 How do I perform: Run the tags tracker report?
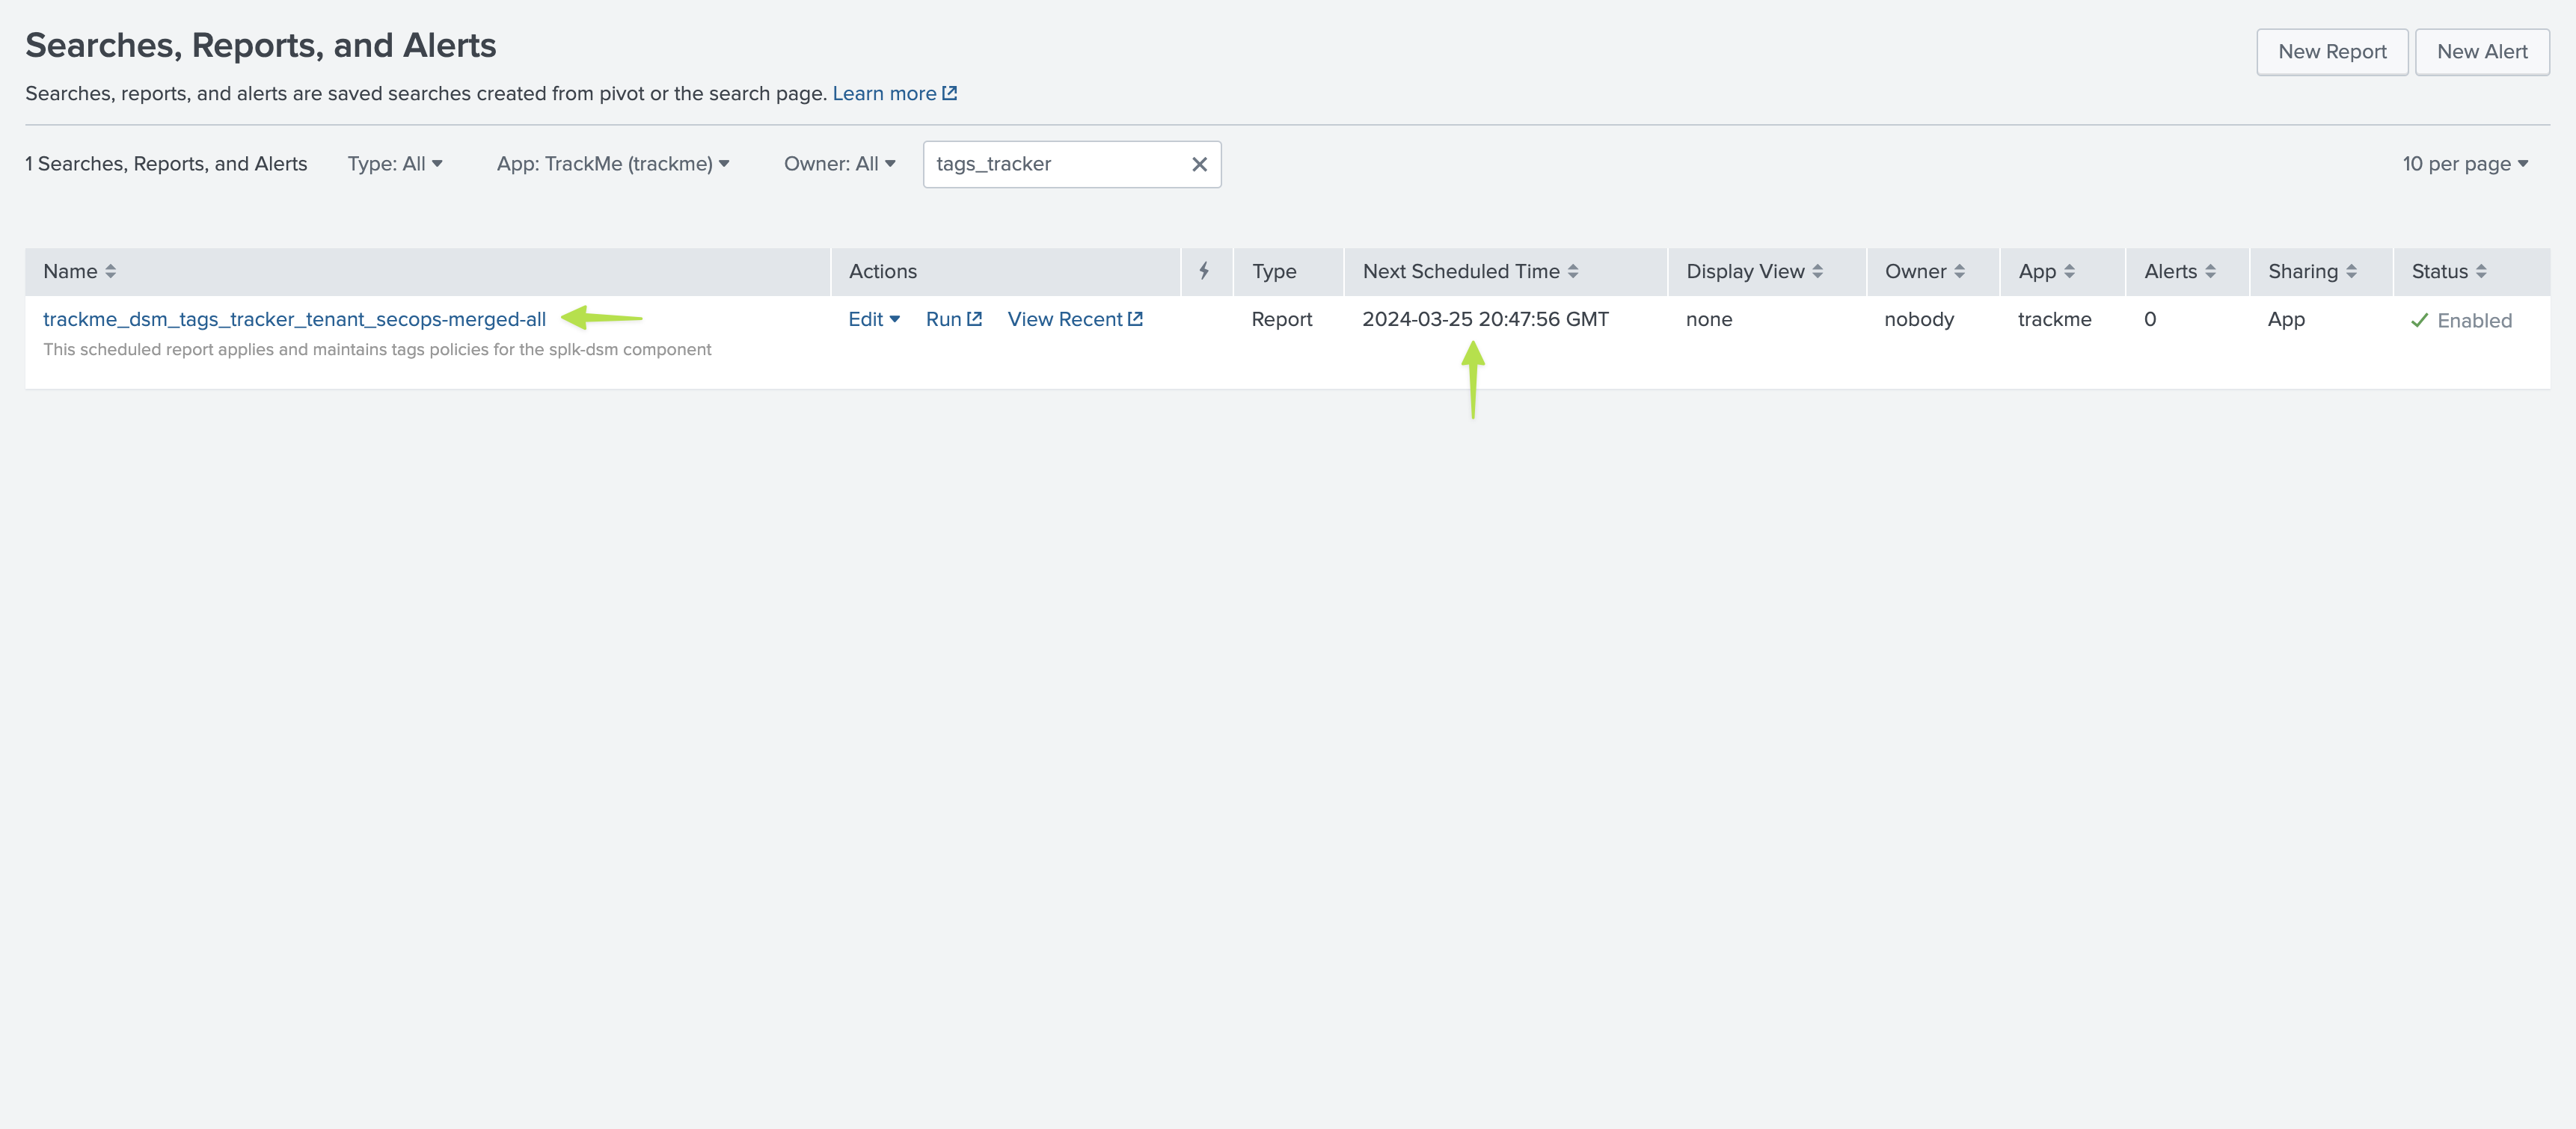[953, 319]
